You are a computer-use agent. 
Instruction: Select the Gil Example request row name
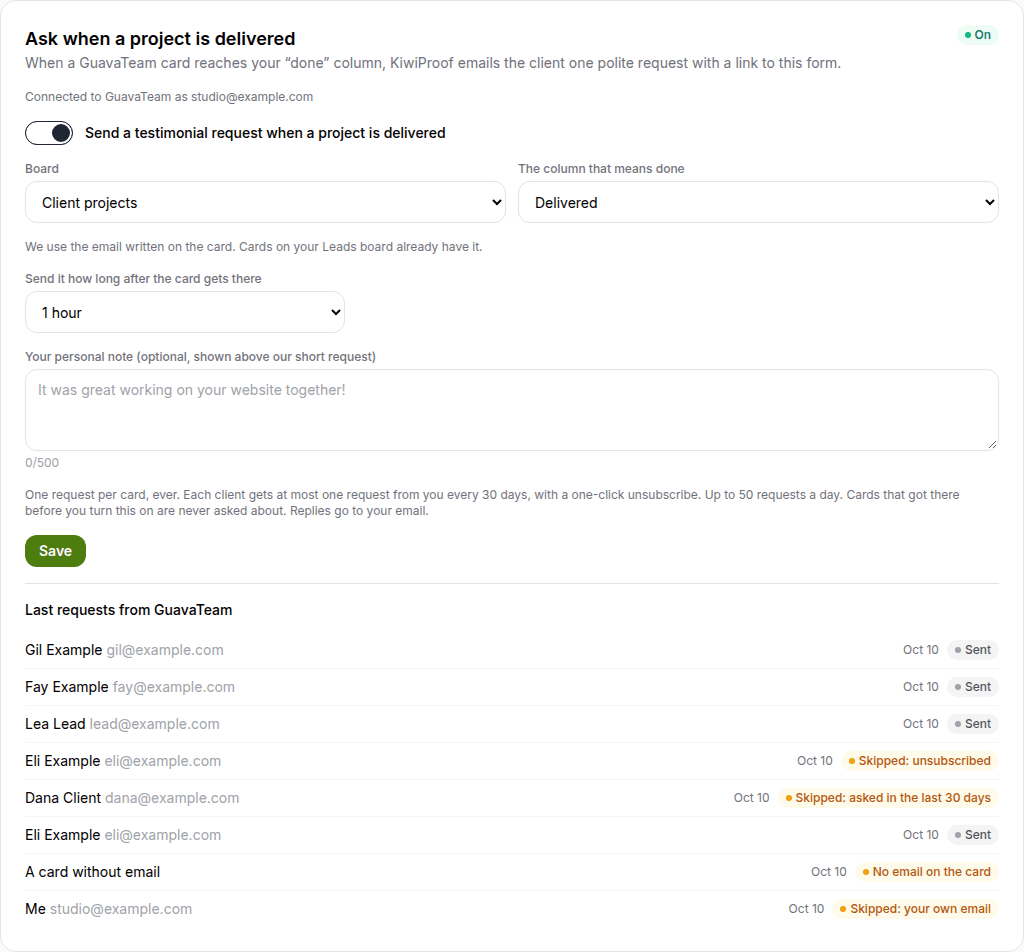(63, 650)
